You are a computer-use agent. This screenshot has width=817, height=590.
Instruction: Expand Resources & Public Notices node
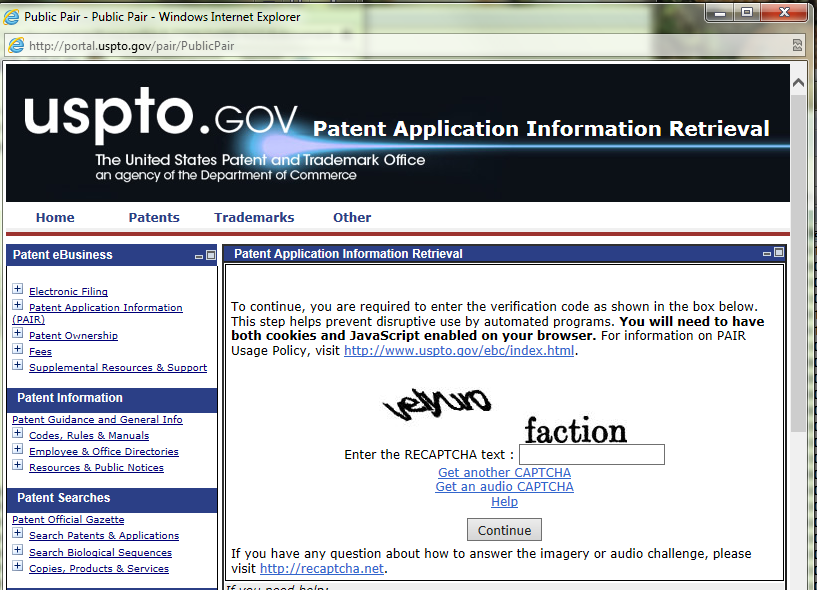18,465
